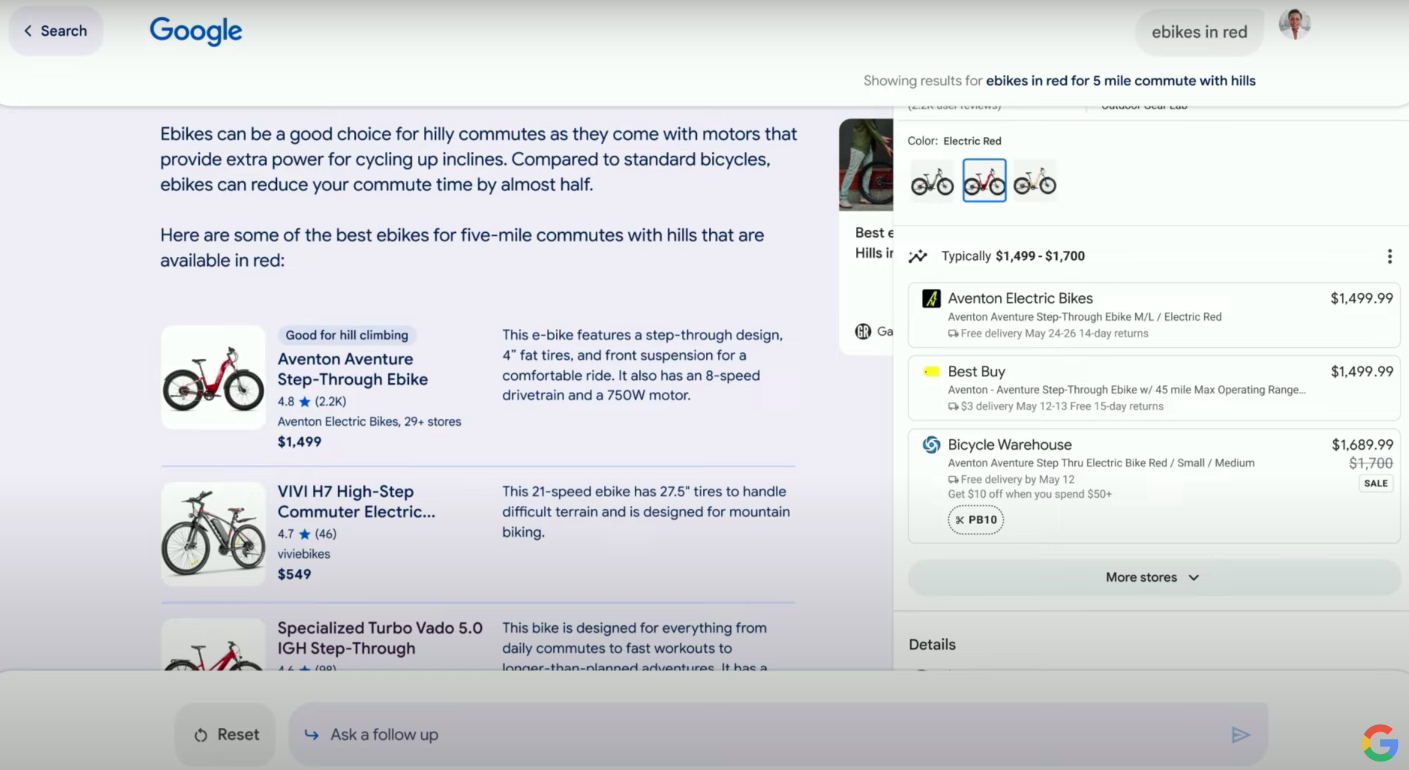Click the 'Good for hill climbing' tag
1409x770 pixels.
coord(347,335)
